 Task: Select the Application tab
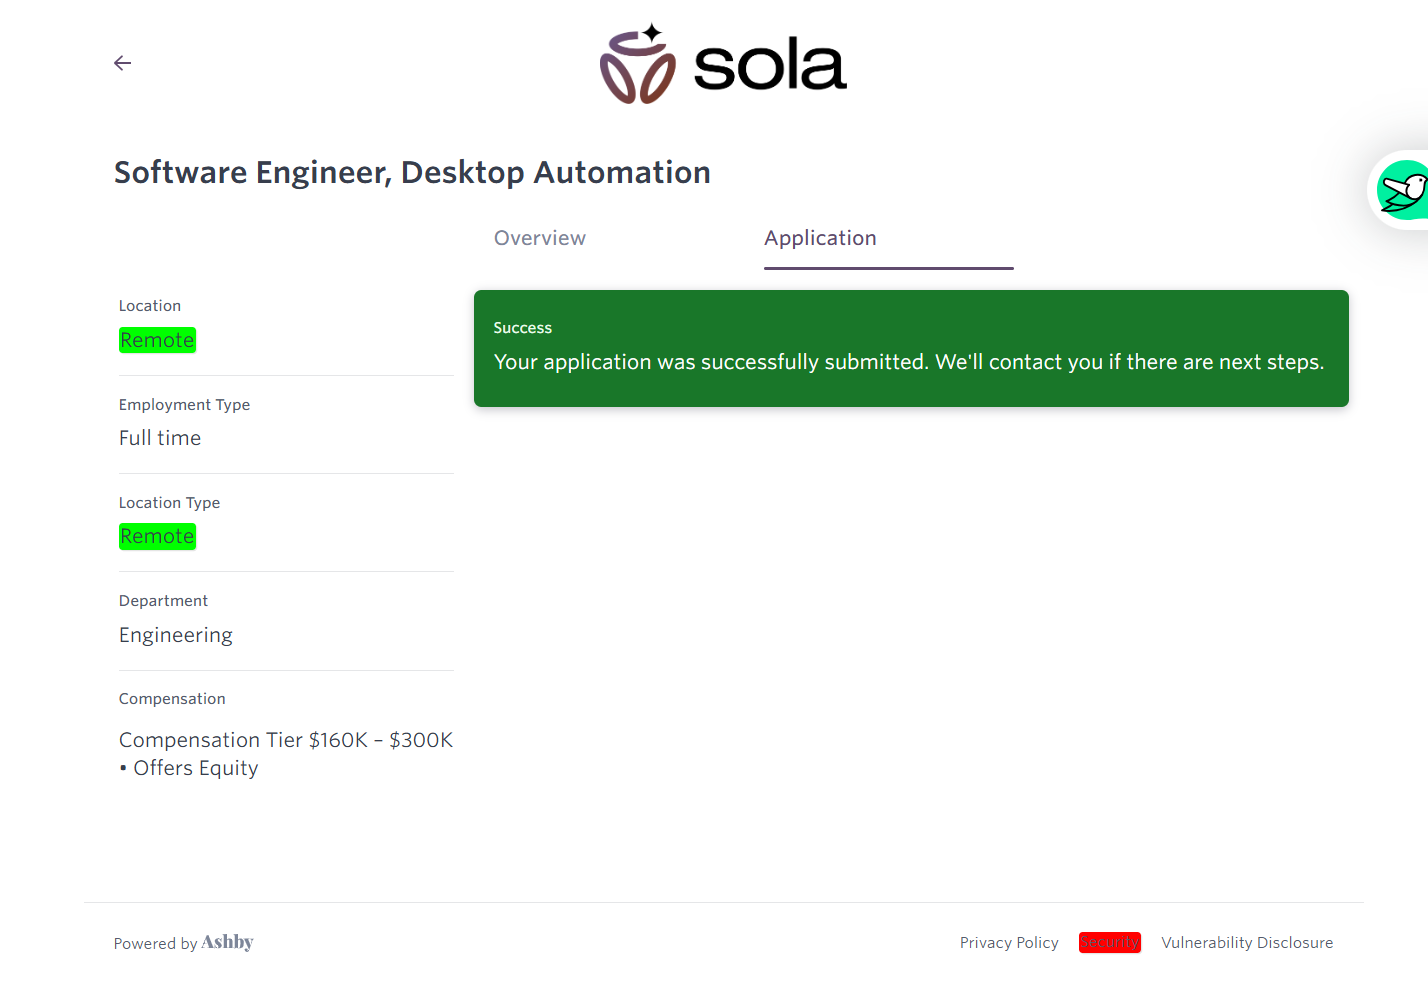pos(820,238)
